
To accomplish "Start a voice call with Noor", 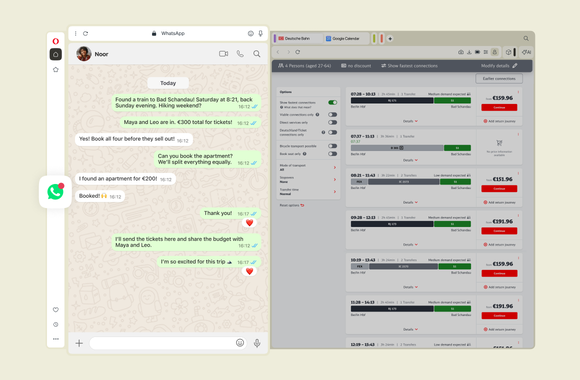I will 240,54.
